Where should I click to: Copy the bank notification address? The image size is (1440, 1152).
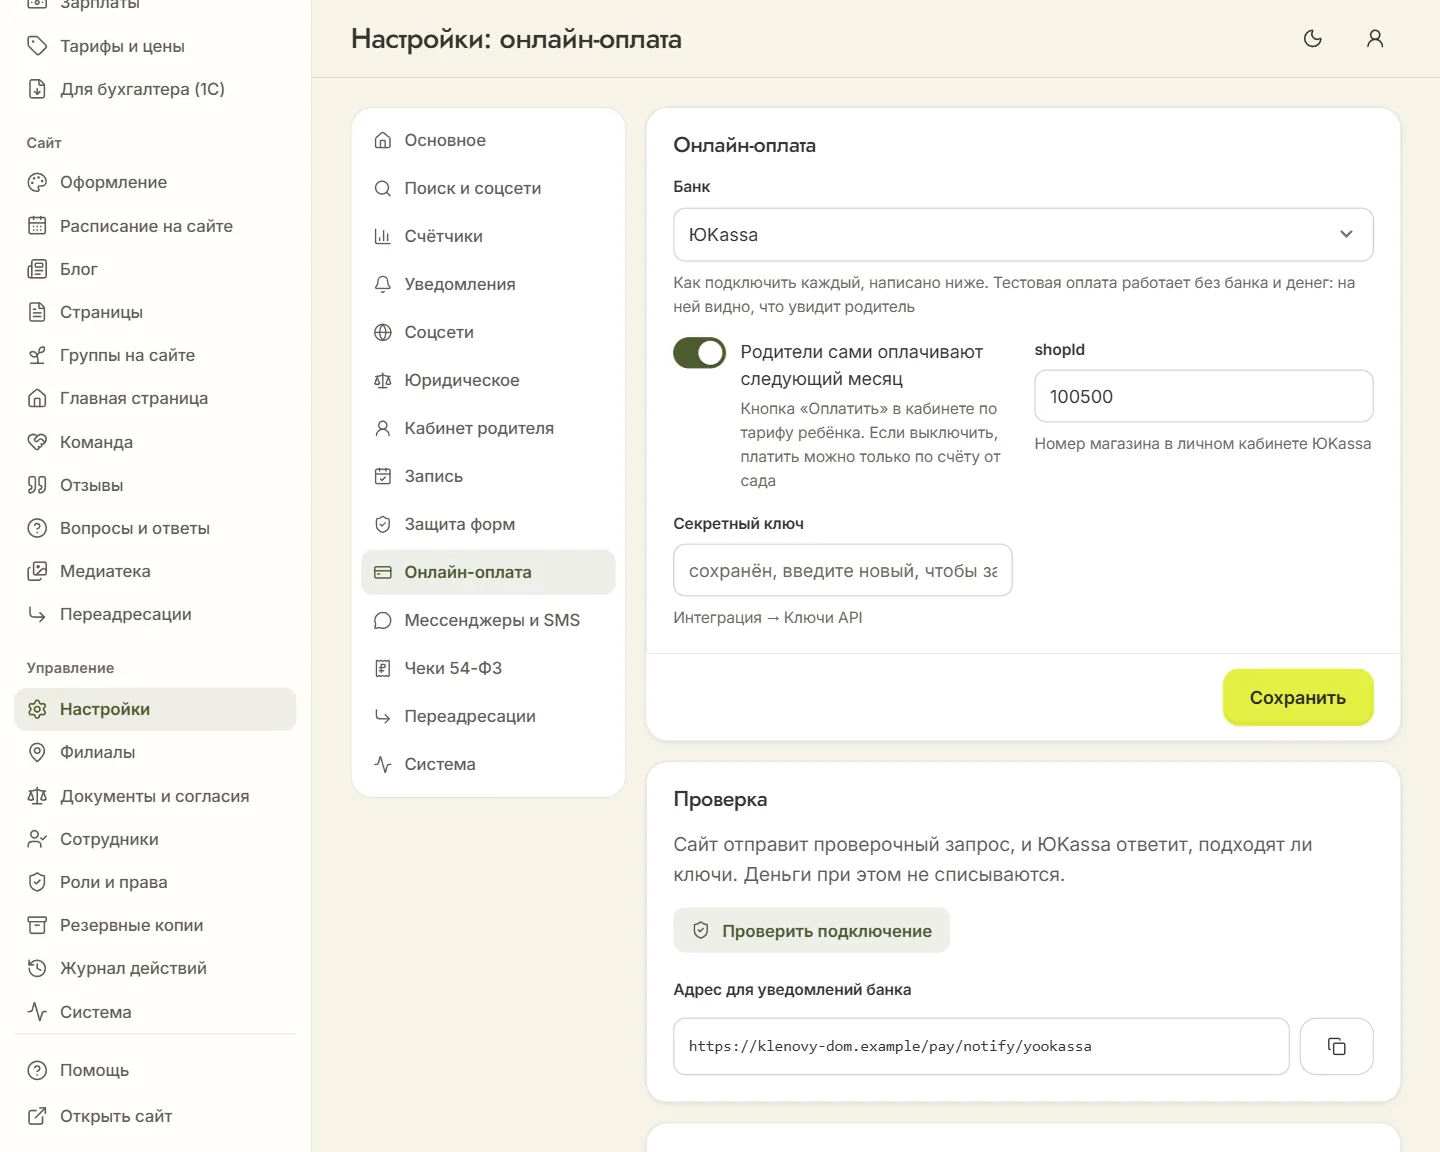point(1336,1046)
